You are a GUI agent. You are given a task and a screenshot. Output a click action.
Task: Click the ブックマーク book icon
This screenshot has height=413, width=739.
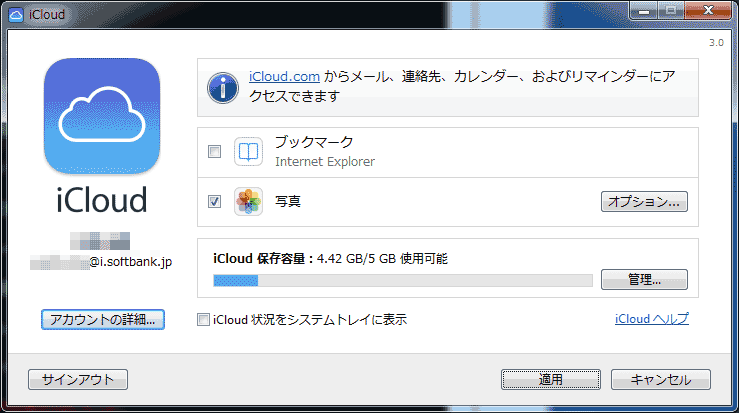[248, 152]
